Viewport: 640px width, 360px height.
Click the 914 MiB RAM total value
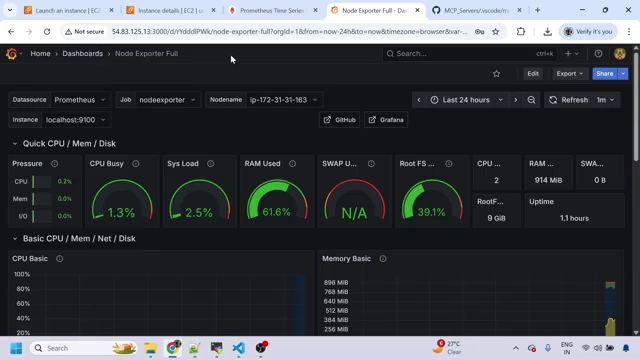click(x=548, y=180)
